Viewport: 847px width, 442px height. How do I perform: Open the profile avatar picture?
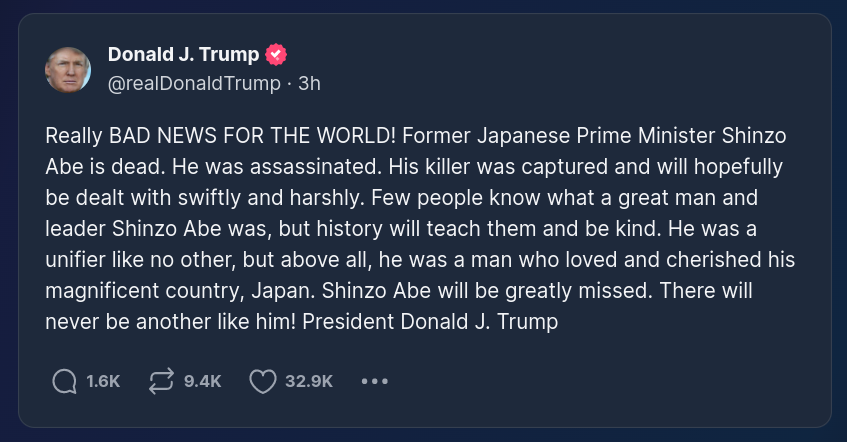tap(69, 69)
